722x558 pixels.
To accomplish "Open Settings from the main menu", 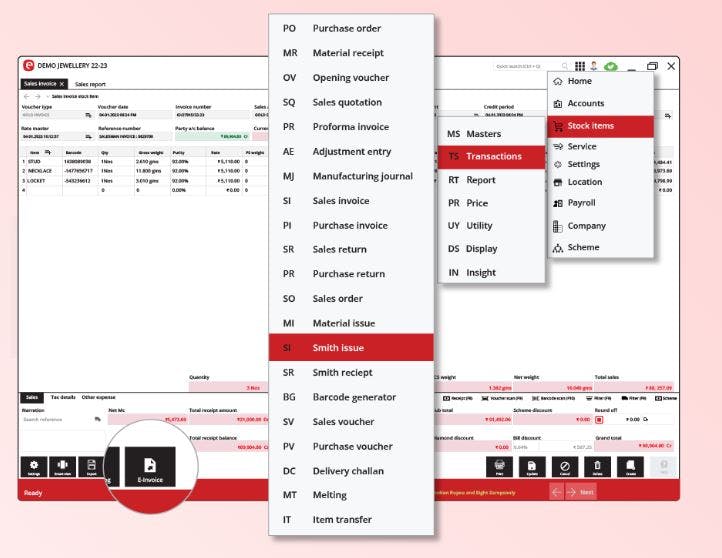I will point(600,164).
